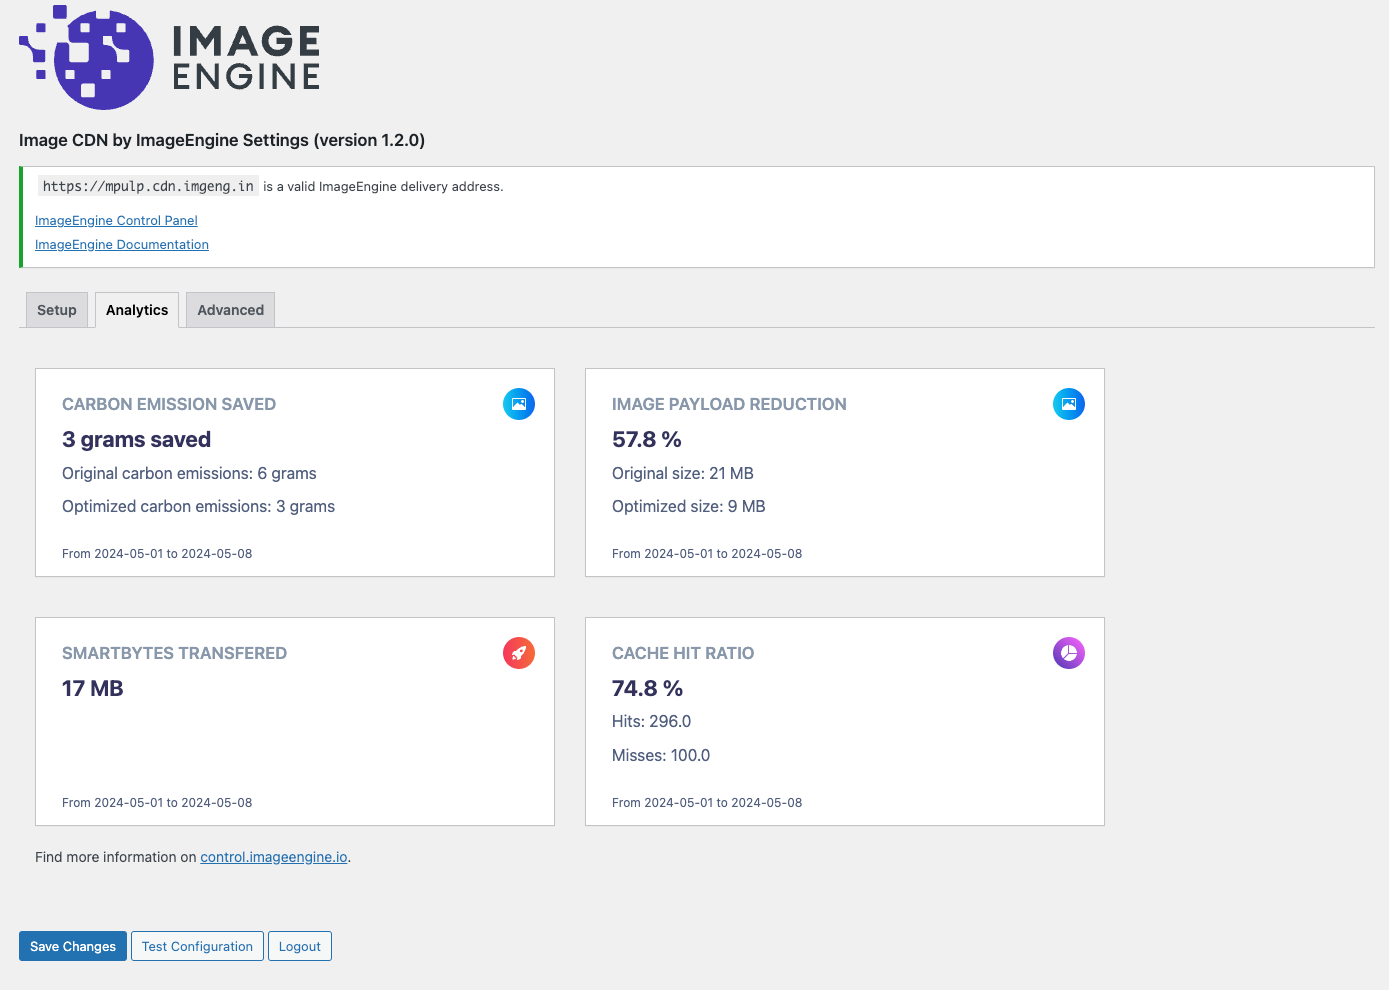Click the Cache Hit Ratio heading

(683, 653)
